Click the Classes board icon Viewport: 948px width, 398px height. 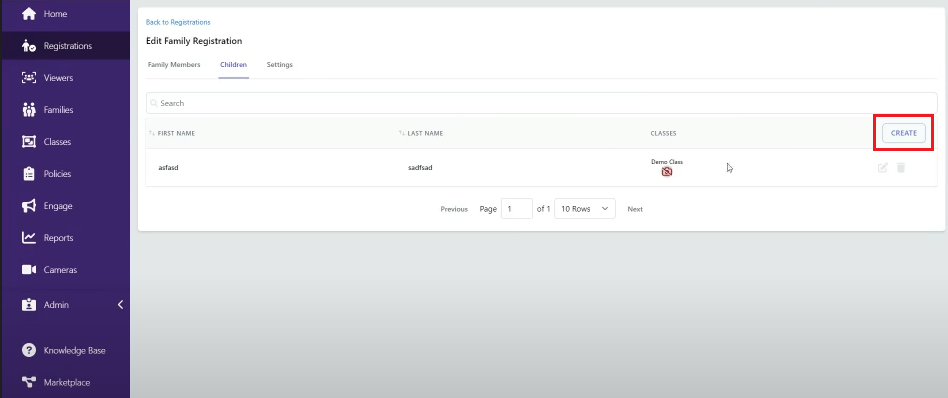click(x=29, y=142)
